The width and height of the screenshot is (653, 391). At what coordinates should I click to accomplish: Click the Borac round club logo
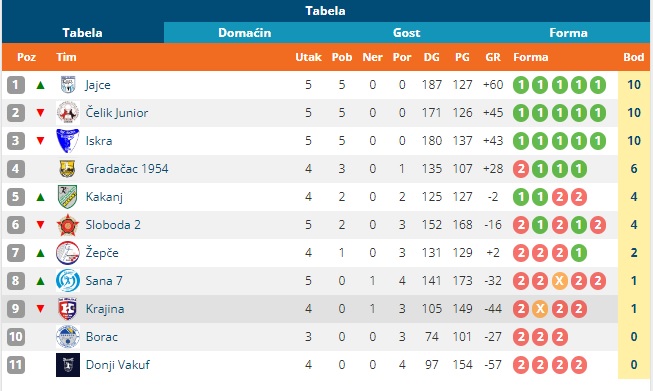[x=68, y=336]
